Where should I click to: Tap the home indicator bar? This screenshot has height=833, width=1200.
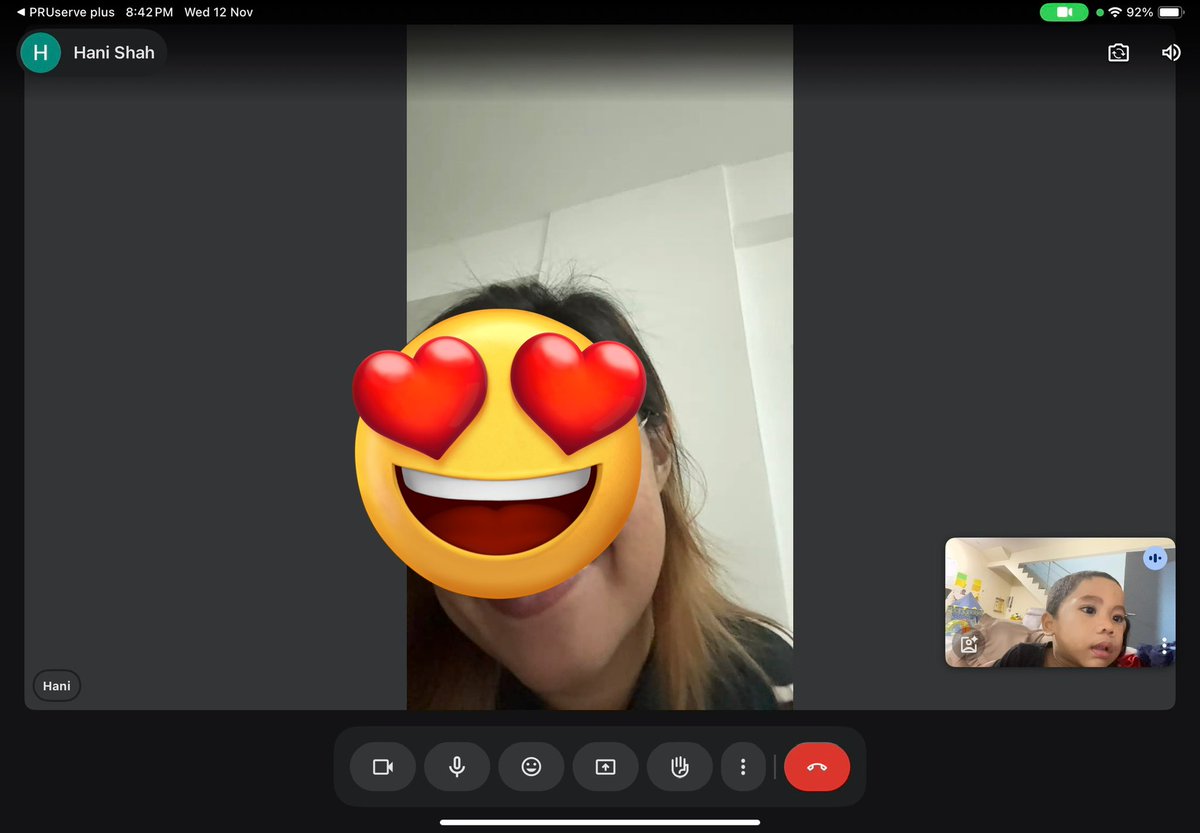tap(600, 822)
